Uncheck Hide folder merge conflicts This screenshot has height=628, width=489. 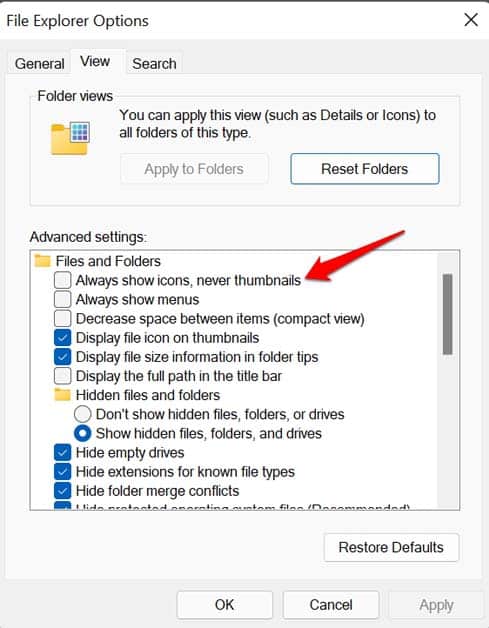pos(62,491)
